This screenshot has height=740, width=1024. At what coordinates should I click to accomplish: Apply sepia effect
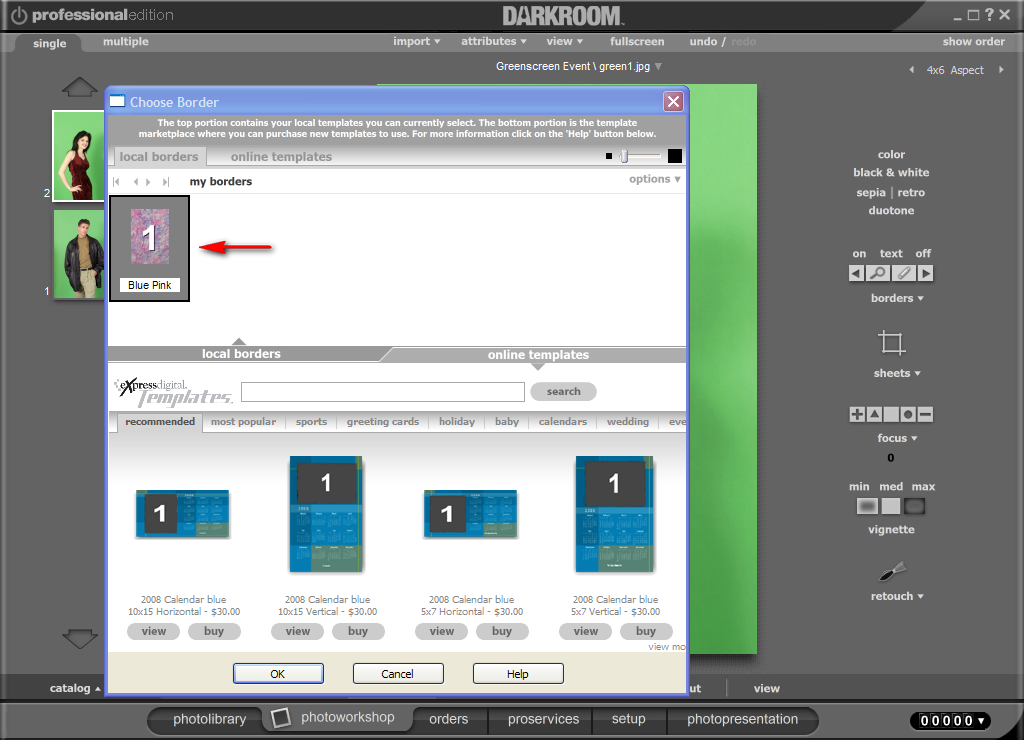coord(871,193)
